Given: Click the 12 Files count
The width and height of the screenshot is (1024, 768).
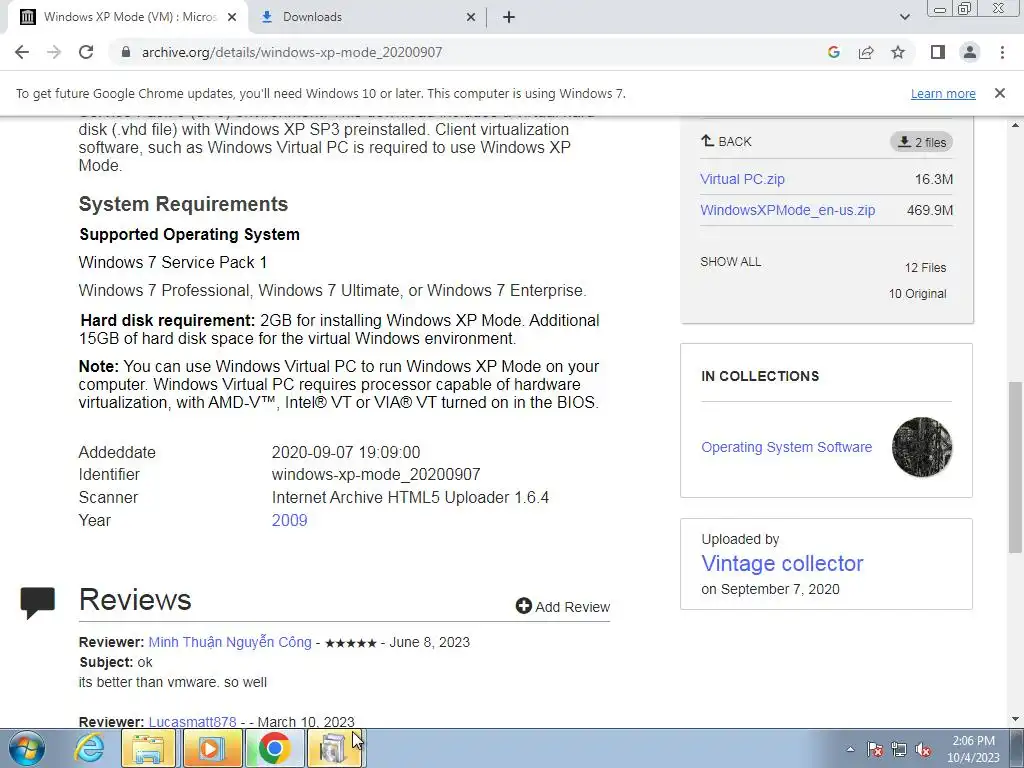Looking at the screenshot, I should [925, 268].
